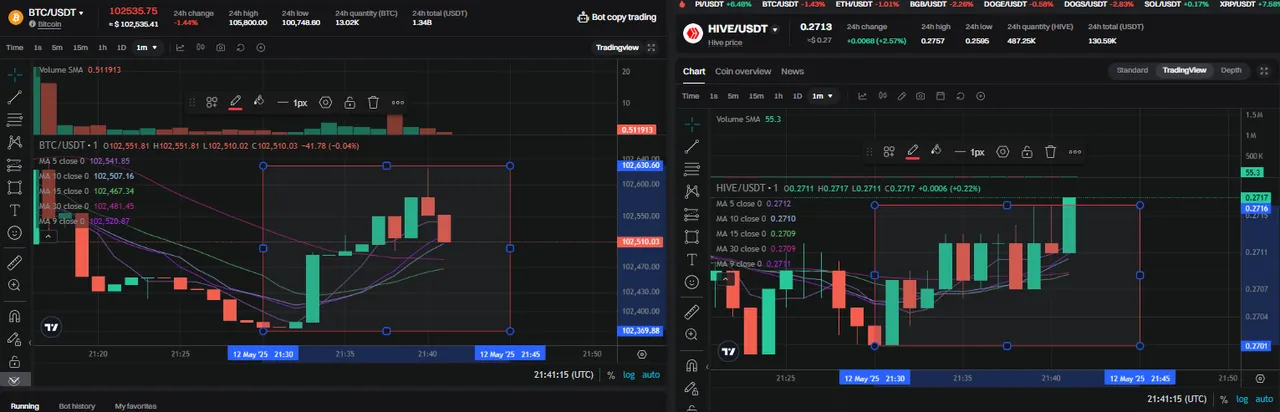Viewport: 1280px width, 412px height.
Task: Click the reset refresh icon in HIVE toolbar
Action: 960,96
